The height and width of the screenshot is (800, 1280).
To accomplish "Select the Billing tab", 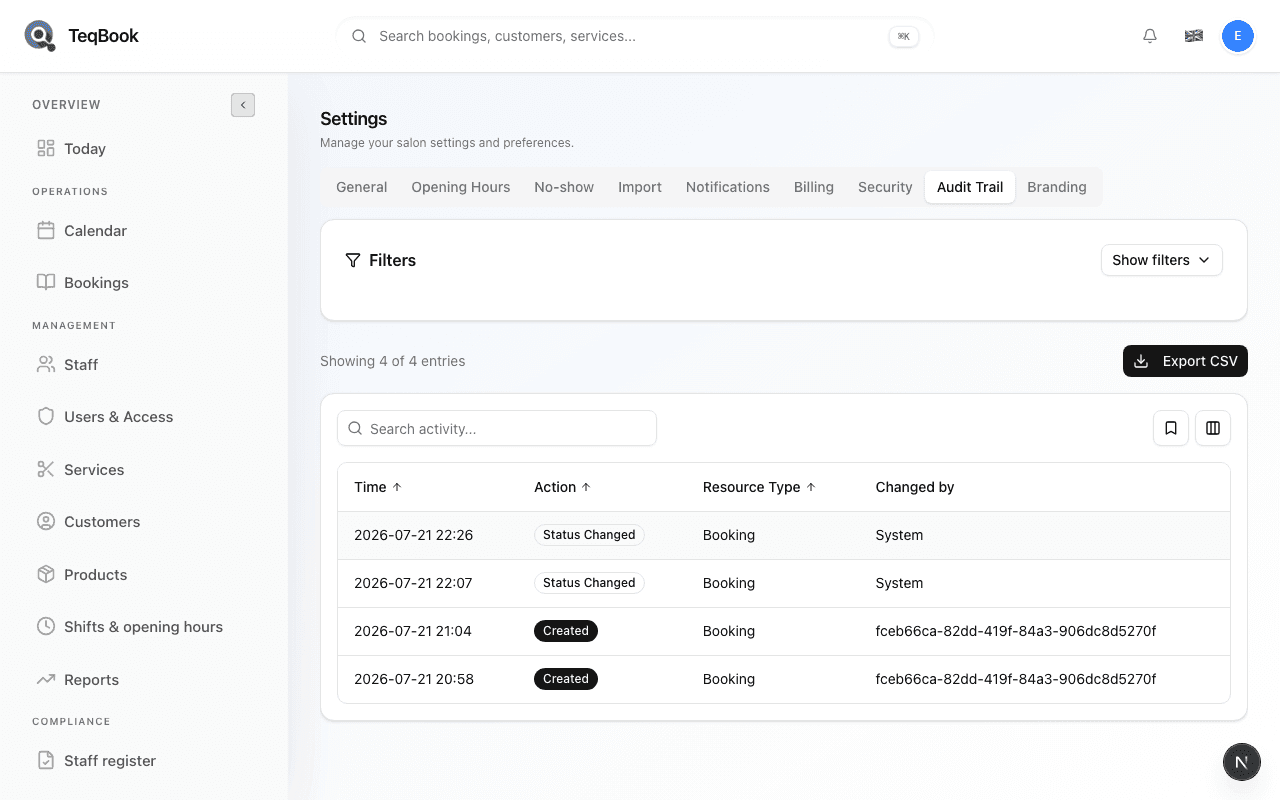I will pyautogui.click(x=814, y=187).
